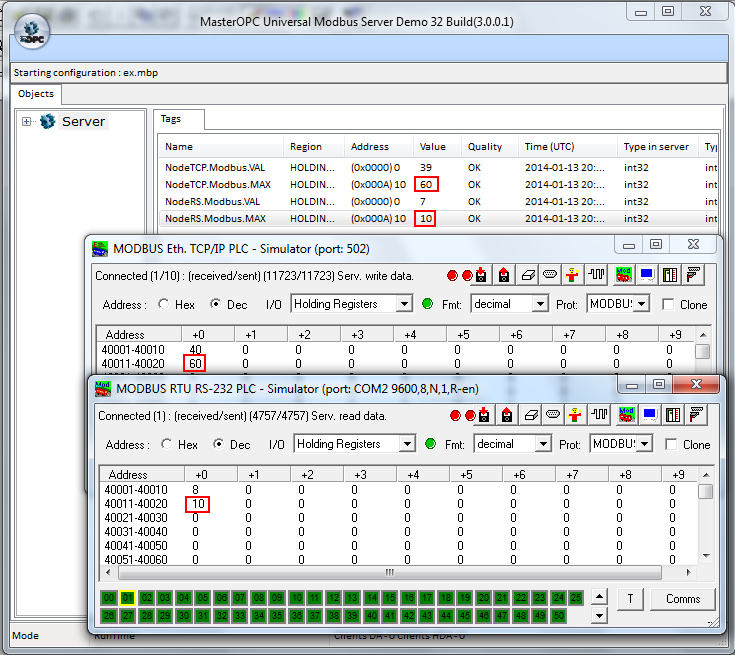Click the square waveform icon in the TCP/IP simulator

(597, 274)
